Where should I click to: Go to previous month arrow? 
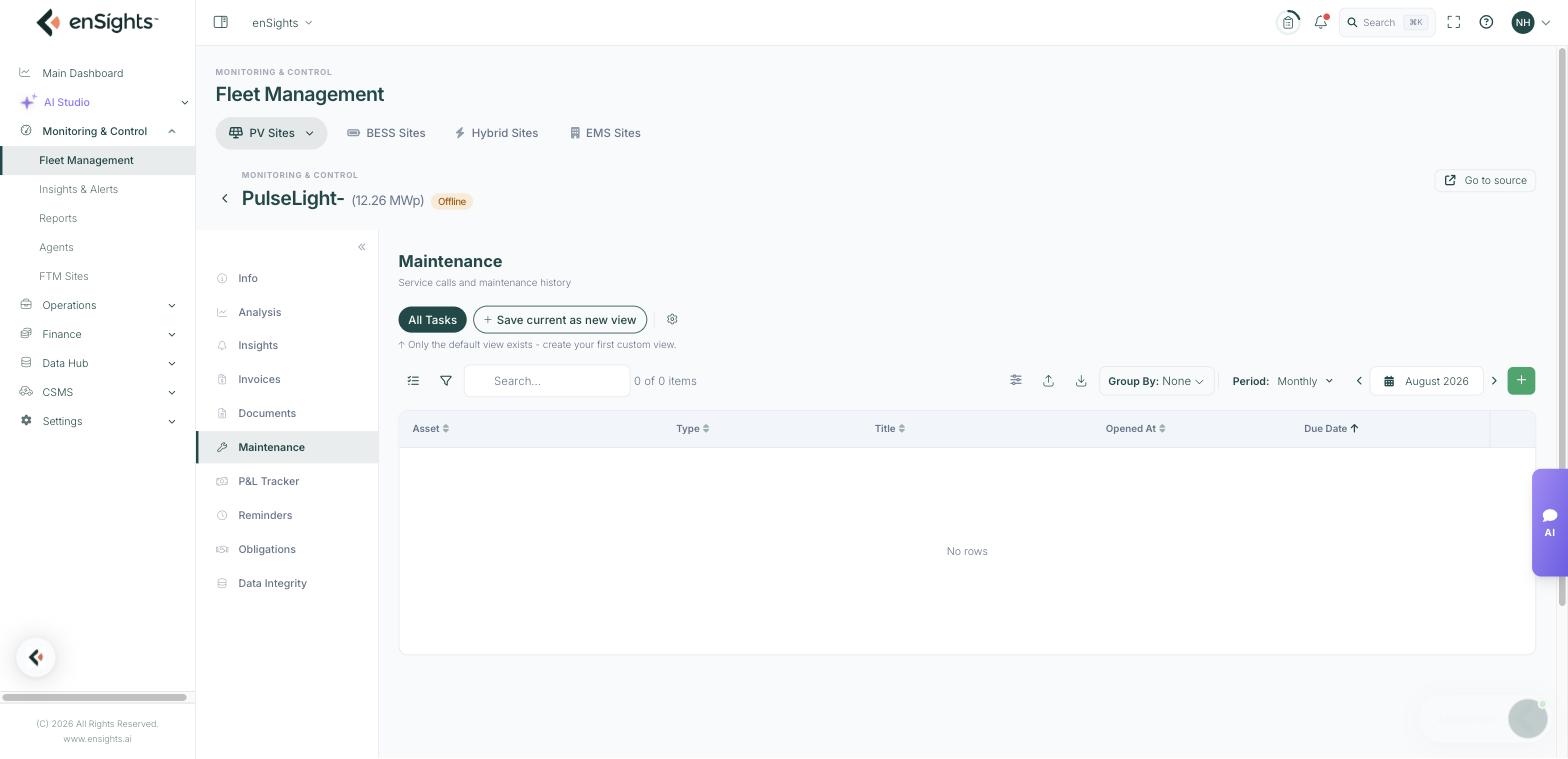[x=1359, y=381]
